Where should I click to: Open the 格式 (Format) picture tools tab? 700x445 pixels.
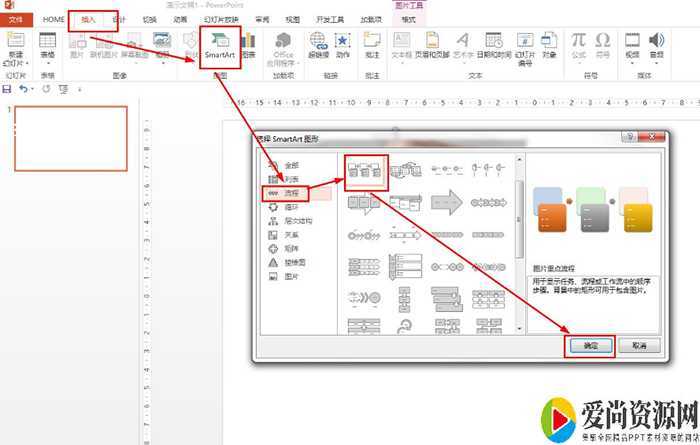click(x=408, y=20)
